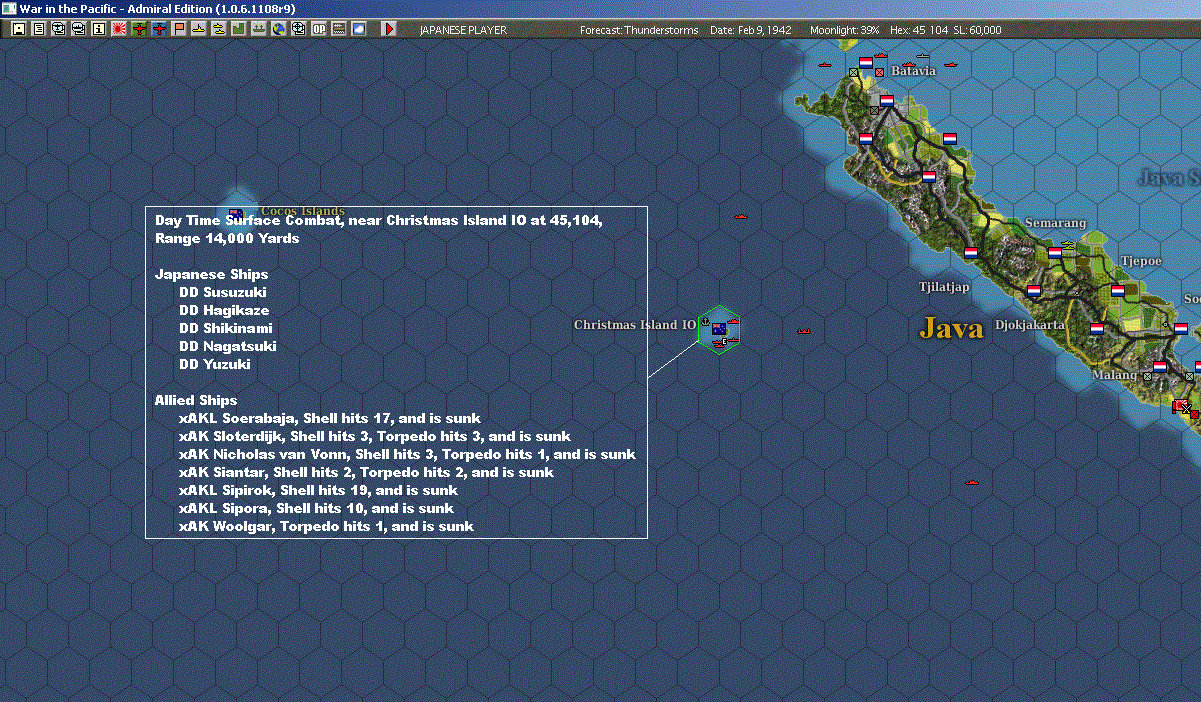This screenshot has height=702, width=1201.
Task: Click the anchored ships toolbar icon
Action: click(258, 29)
